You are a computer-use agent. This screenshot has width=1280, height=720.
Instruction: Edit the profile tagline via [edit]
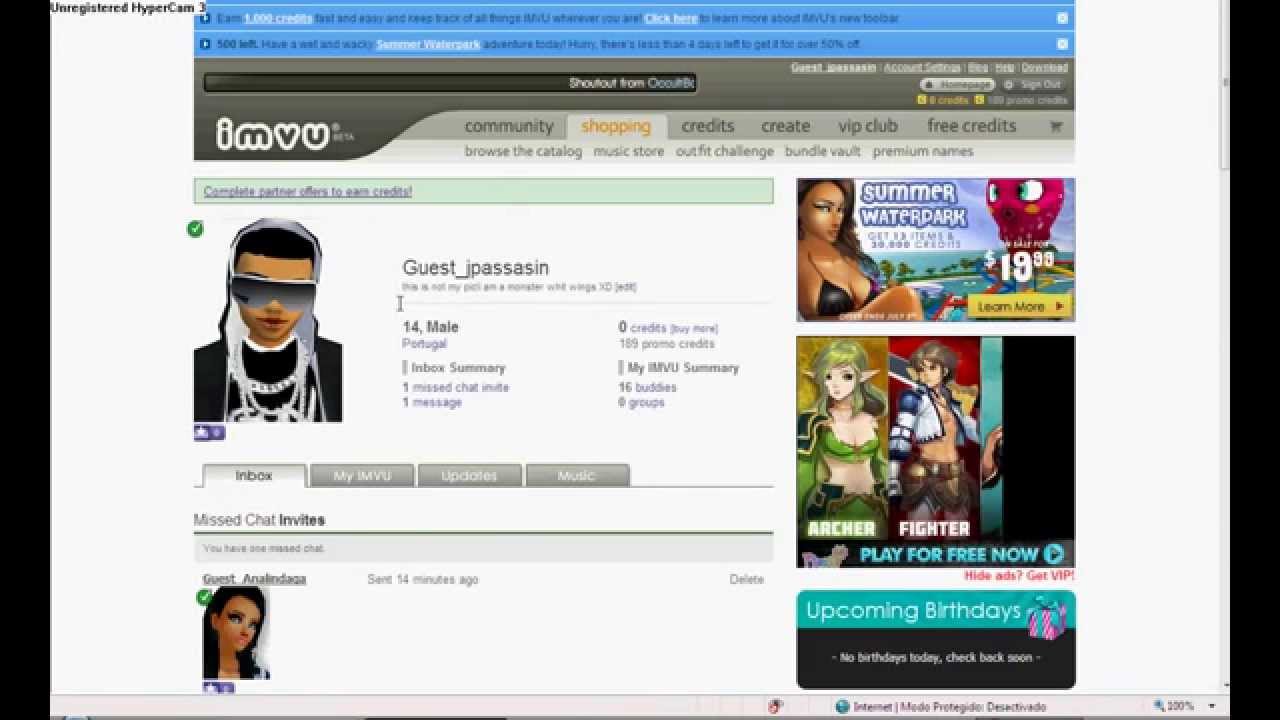click(x=625, y=287)
